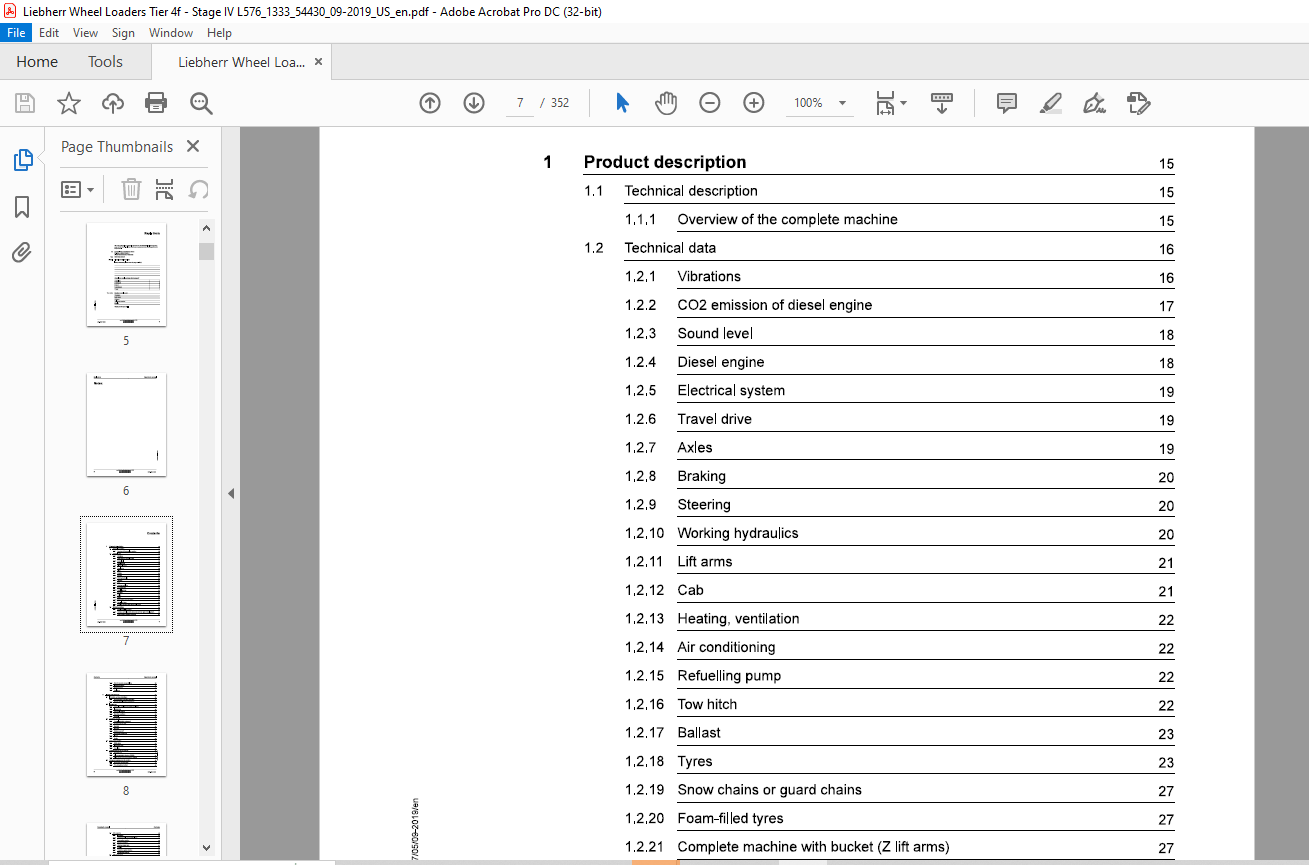Click the Travel drive entry
The width and height of the screenshot is (1309, 865).
[715, 419]
